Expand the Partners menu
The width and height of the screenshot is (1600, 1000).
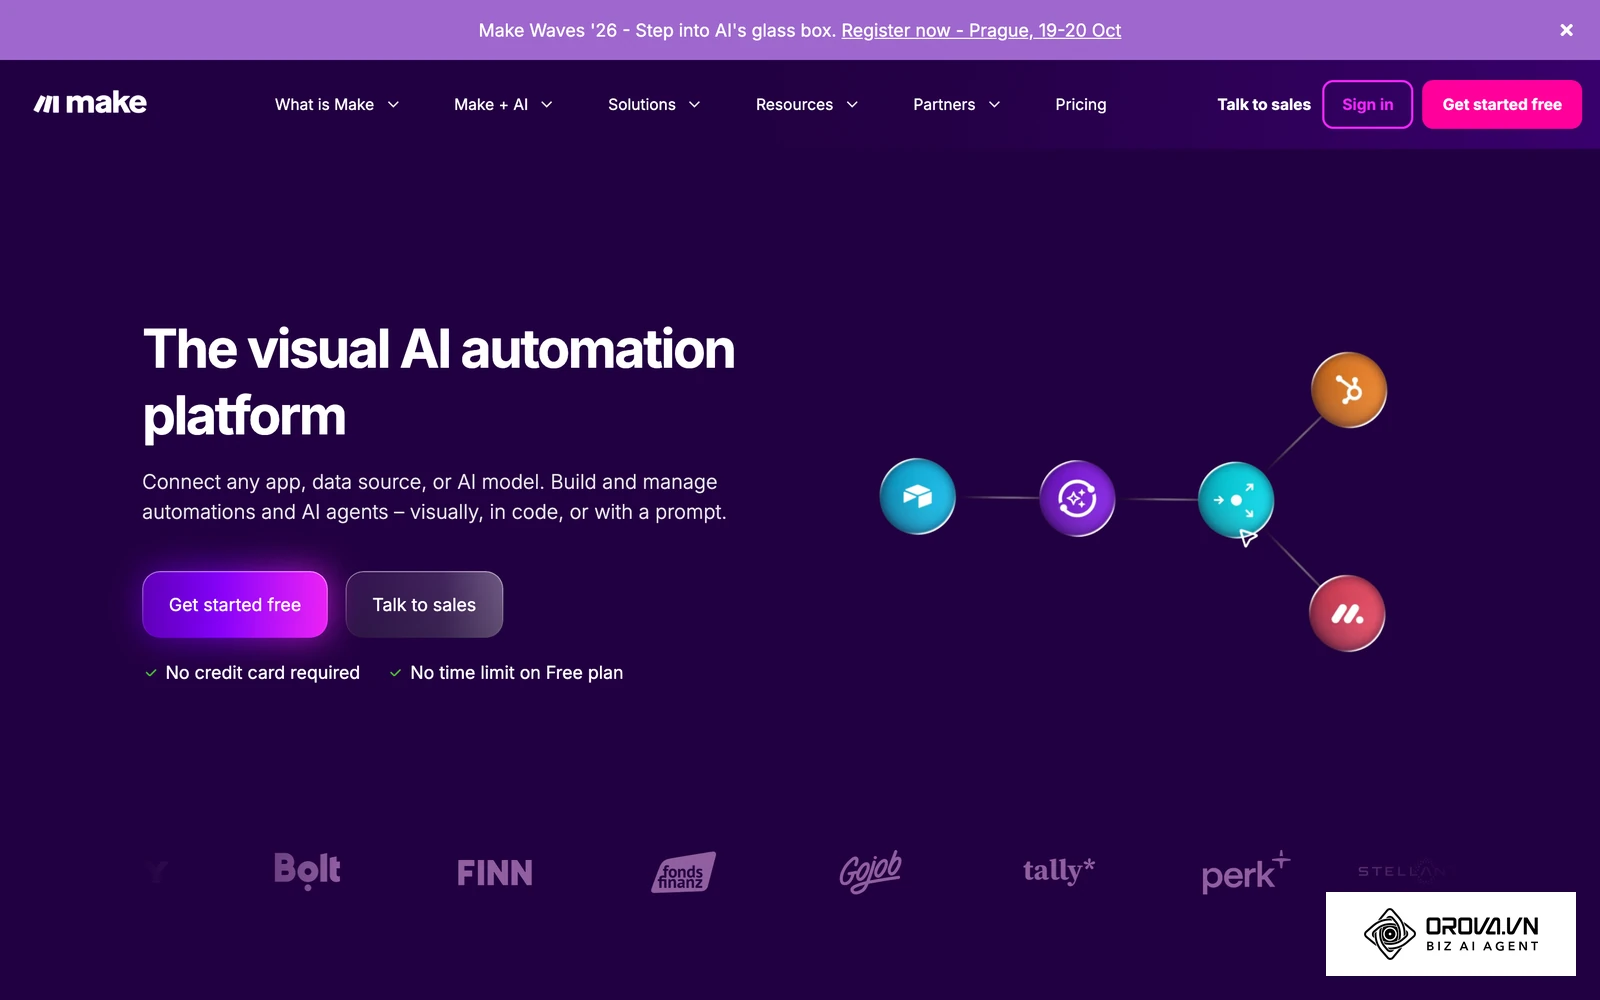[957, 104]
